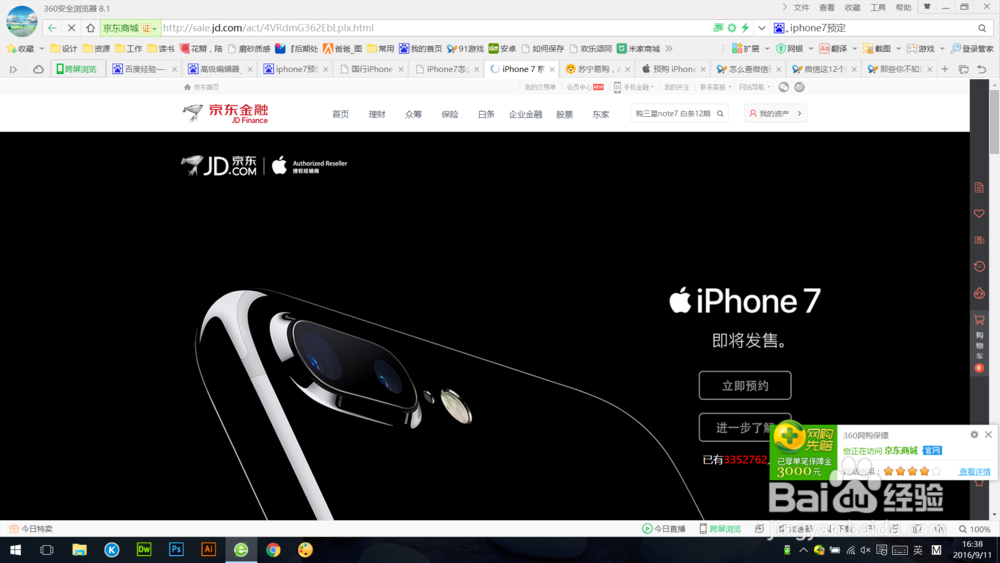Open the browser home page icon
This screenshot has height=563, width=1000.
[x=91, y=28]
